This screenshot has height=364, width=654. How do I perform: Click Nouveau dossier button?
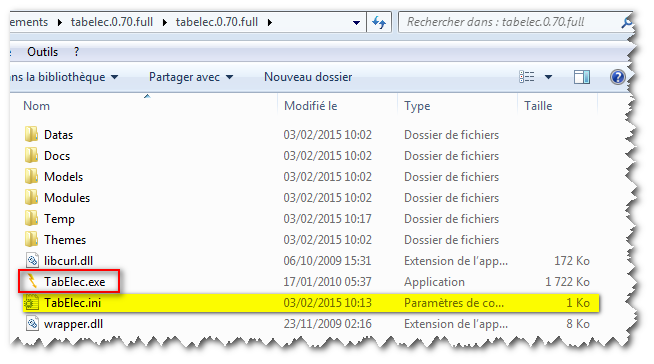point(308,77)
